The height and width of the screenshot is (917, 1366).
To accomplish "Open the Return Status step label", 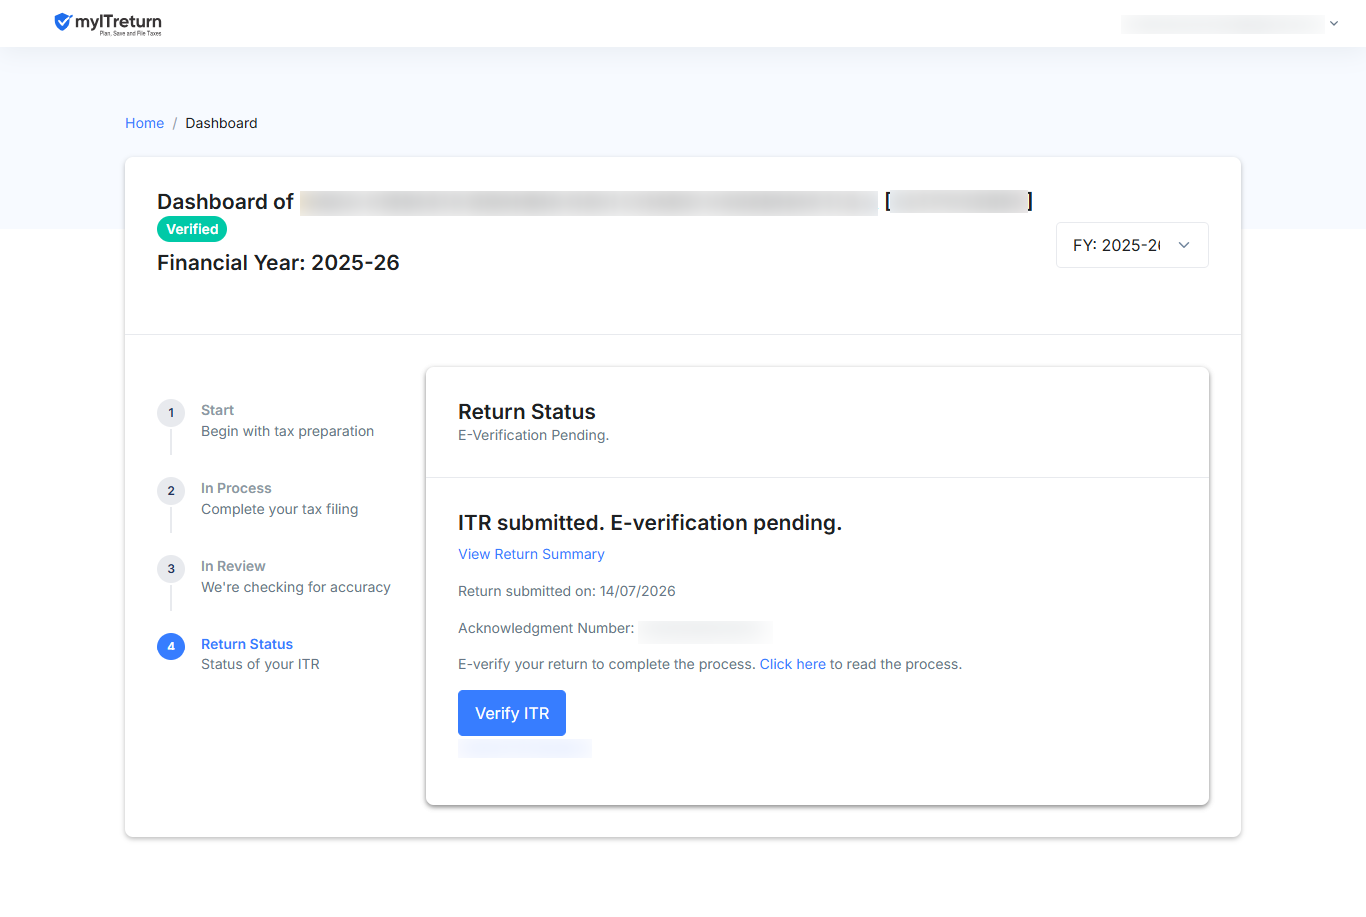I will pos(247,644).
